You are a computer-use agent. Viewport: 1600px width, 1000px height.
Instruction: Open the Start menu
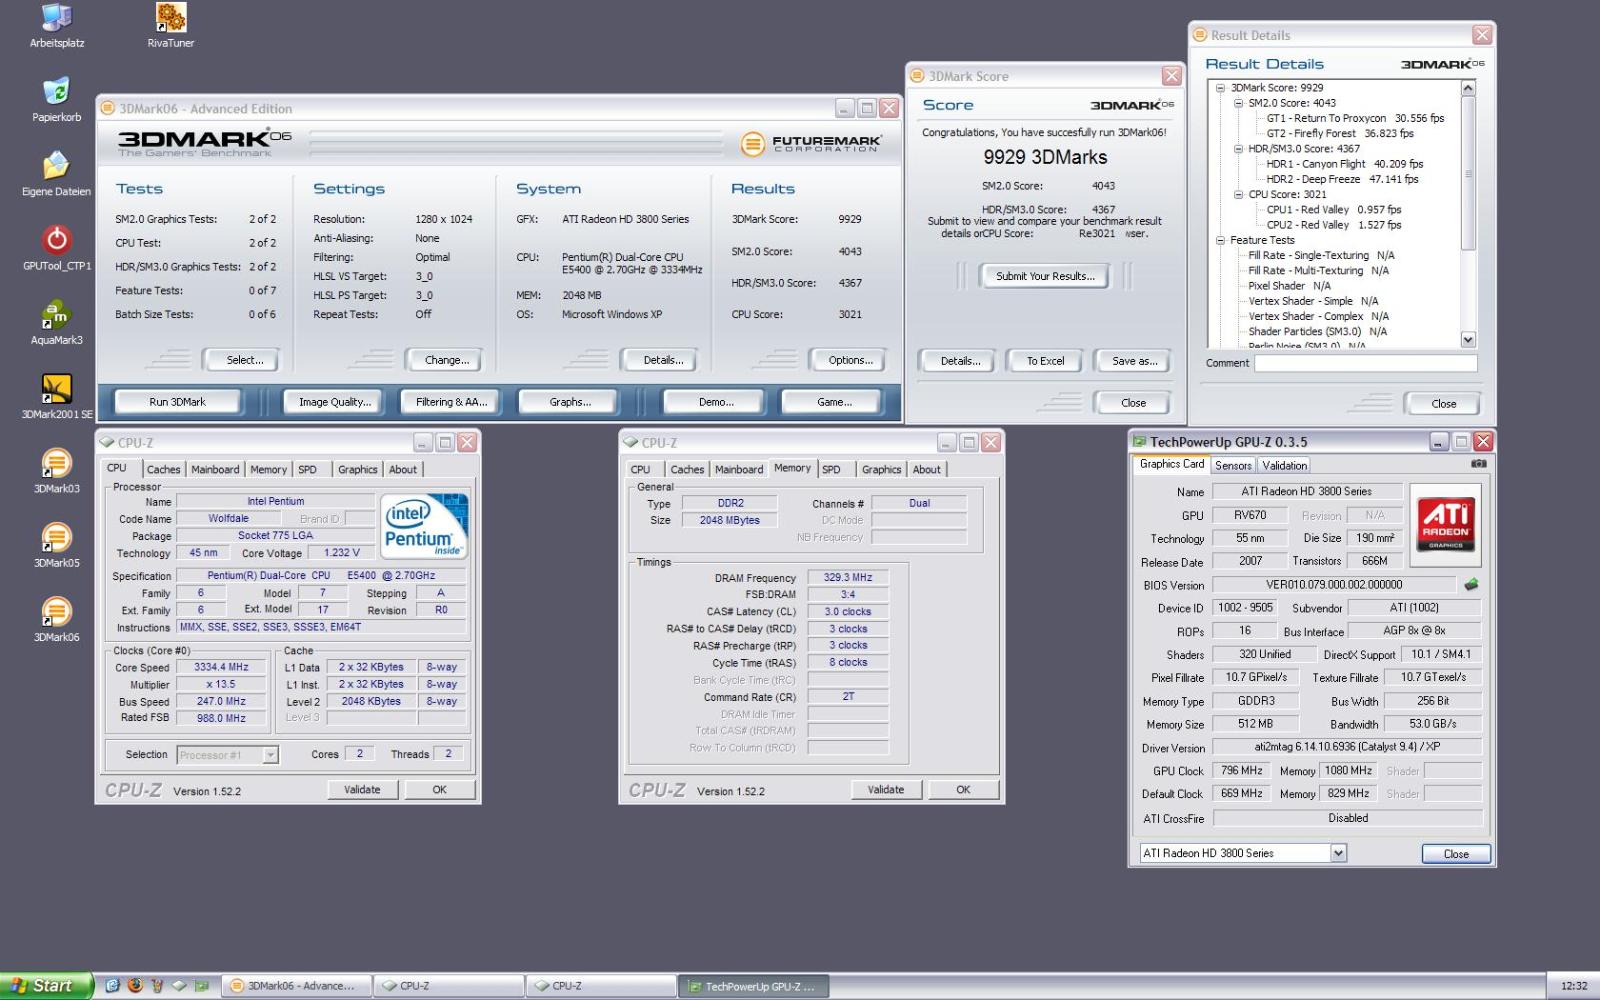pos(46,985)
